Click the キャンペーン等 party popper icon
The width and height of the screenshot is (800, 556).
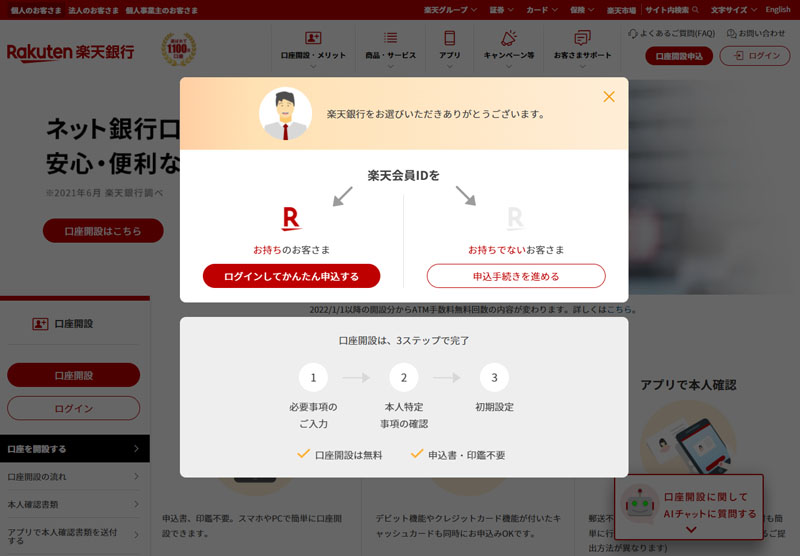click(508, 38)
